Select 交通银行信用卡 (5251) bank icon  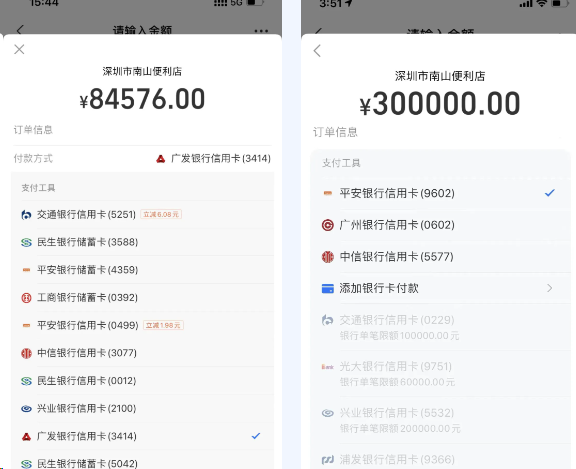(x=26, y=214)
